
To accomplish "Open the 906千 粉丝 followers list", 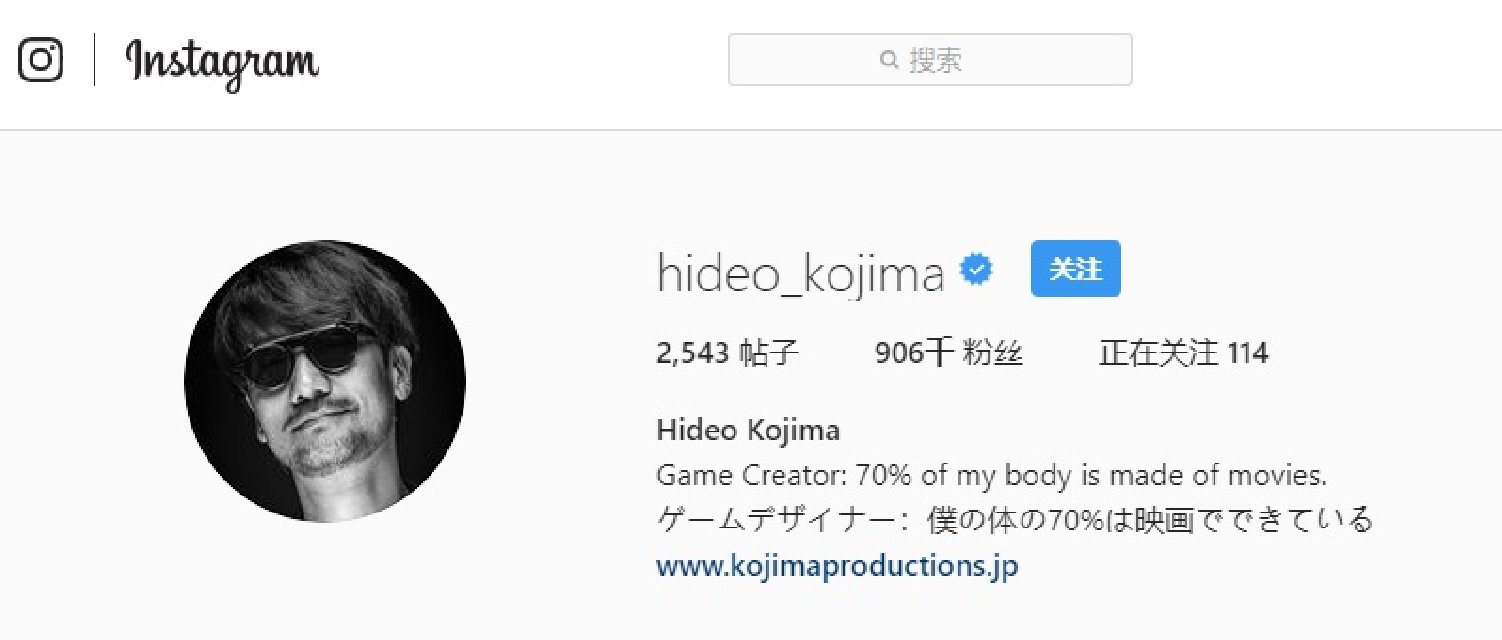I will pos(949,353).
